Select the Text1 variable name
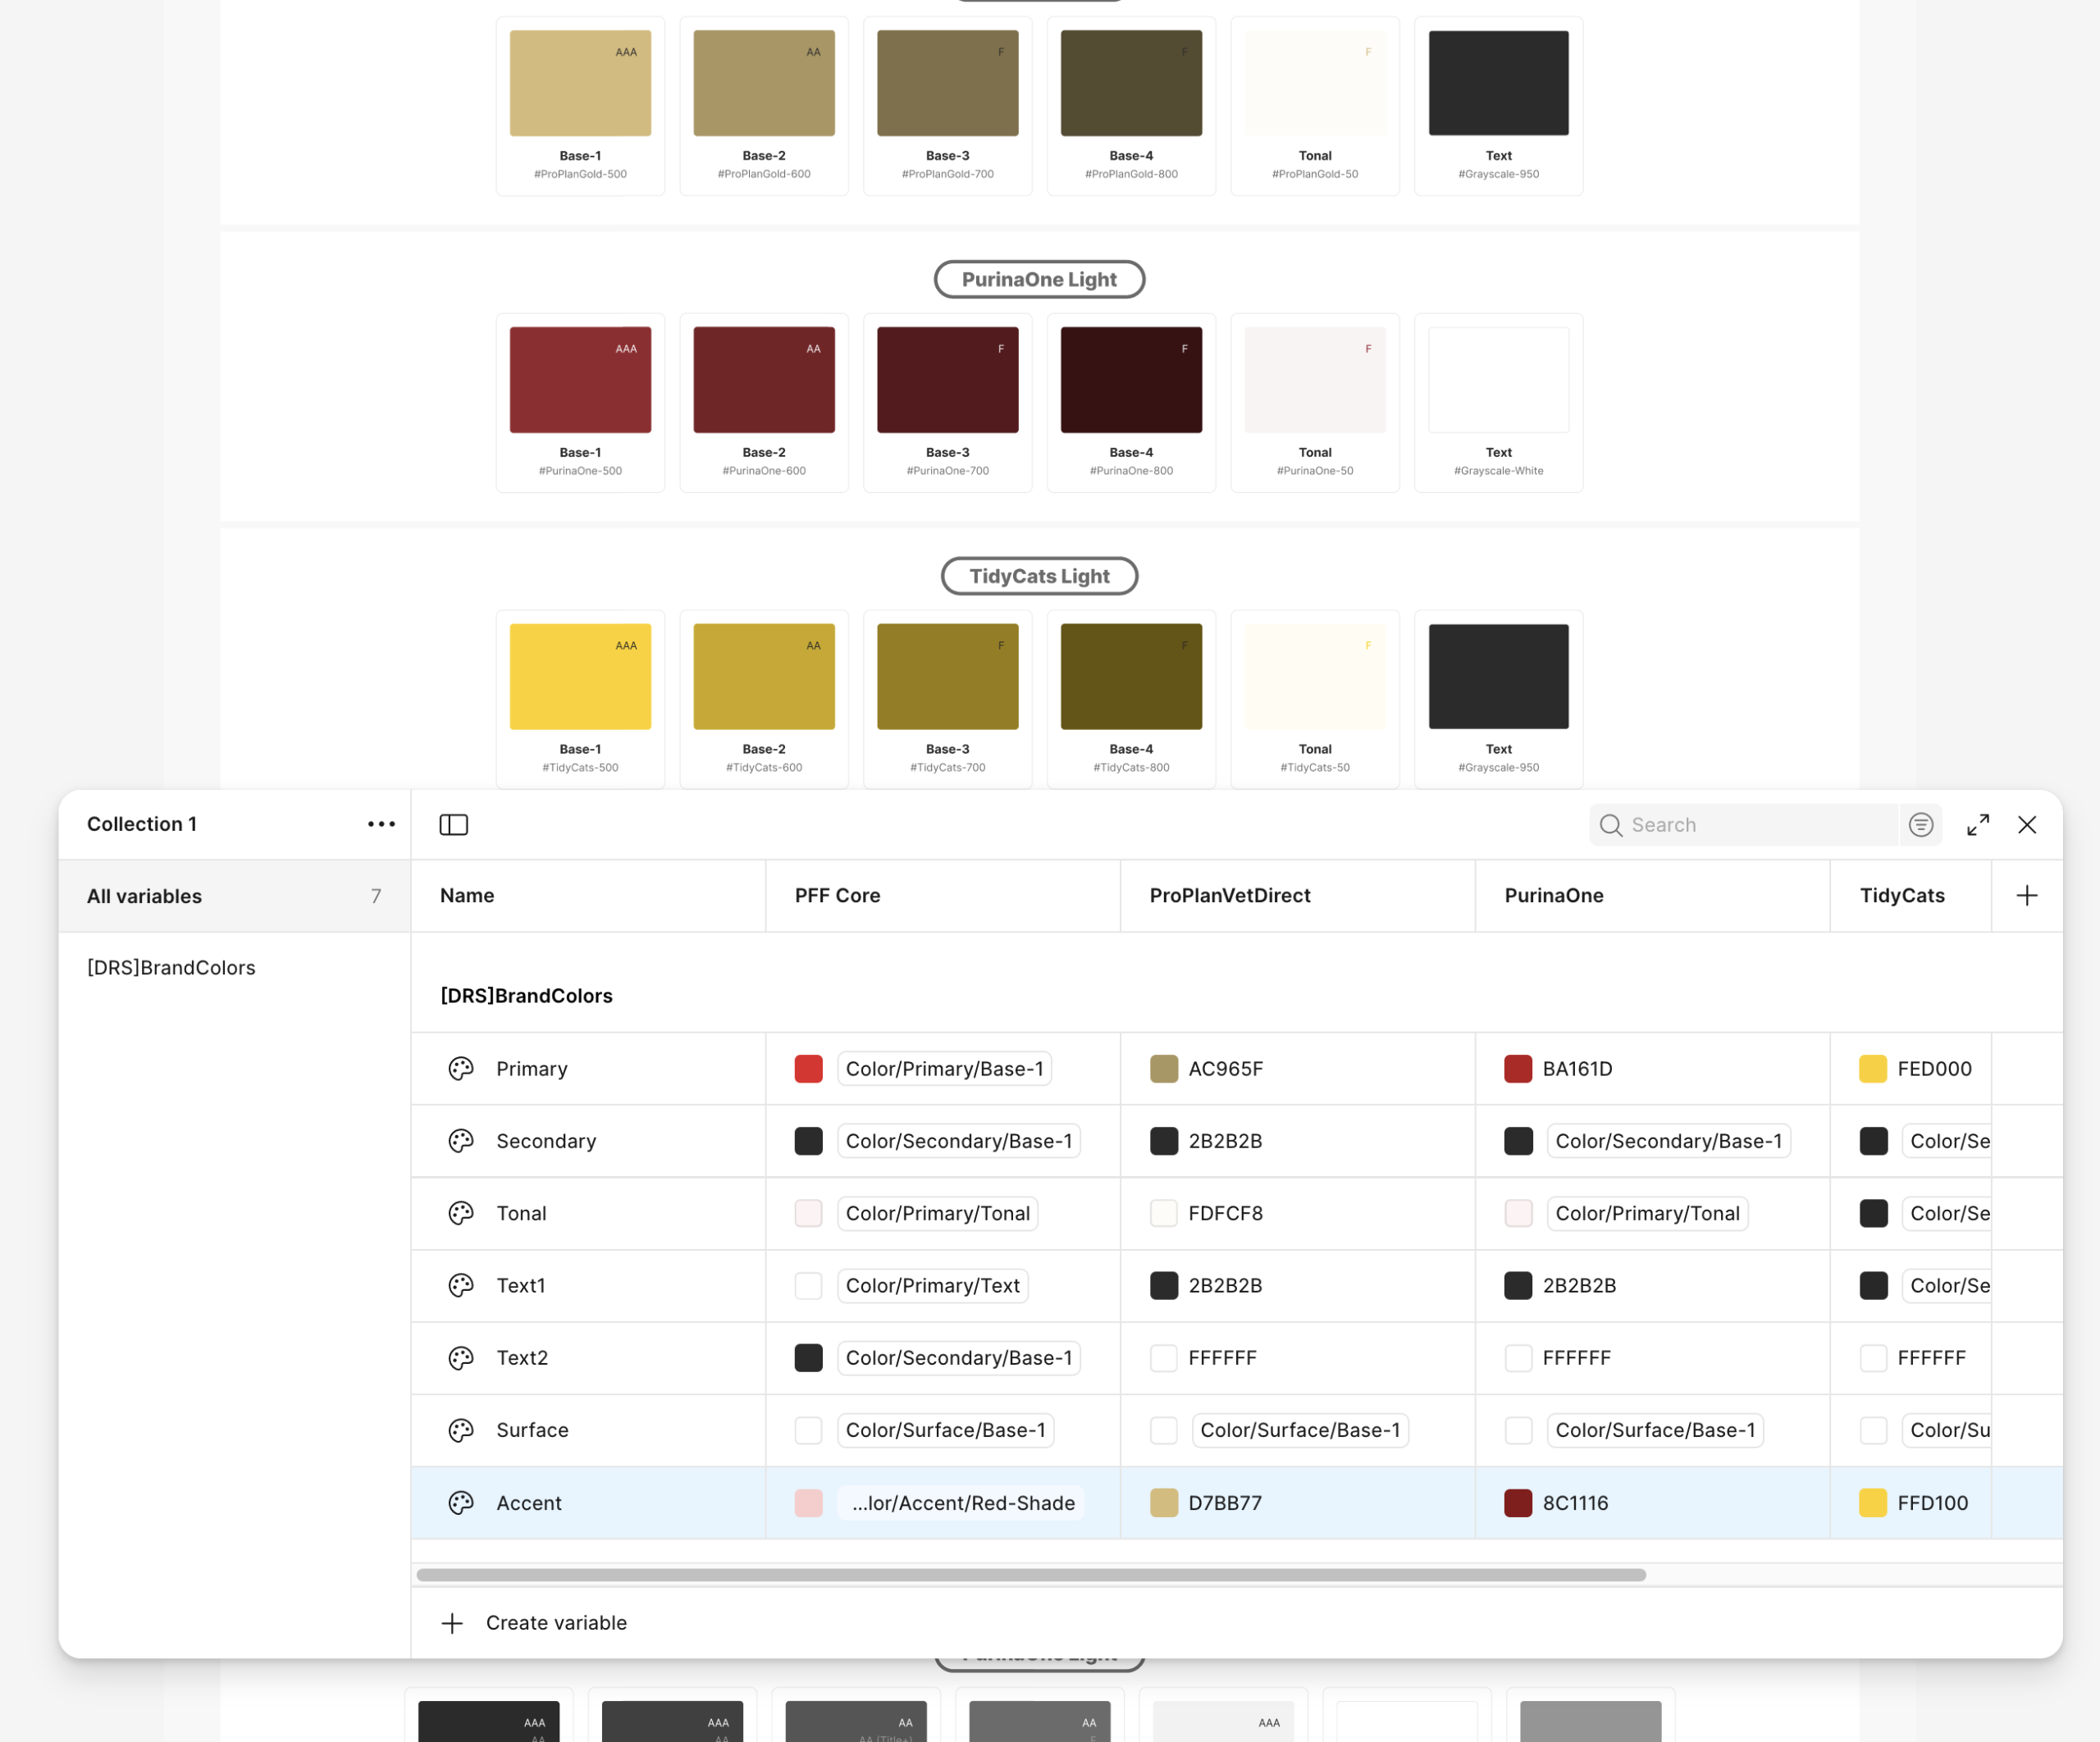This screenshot has width=2100, height=1742. (521, 1285)
